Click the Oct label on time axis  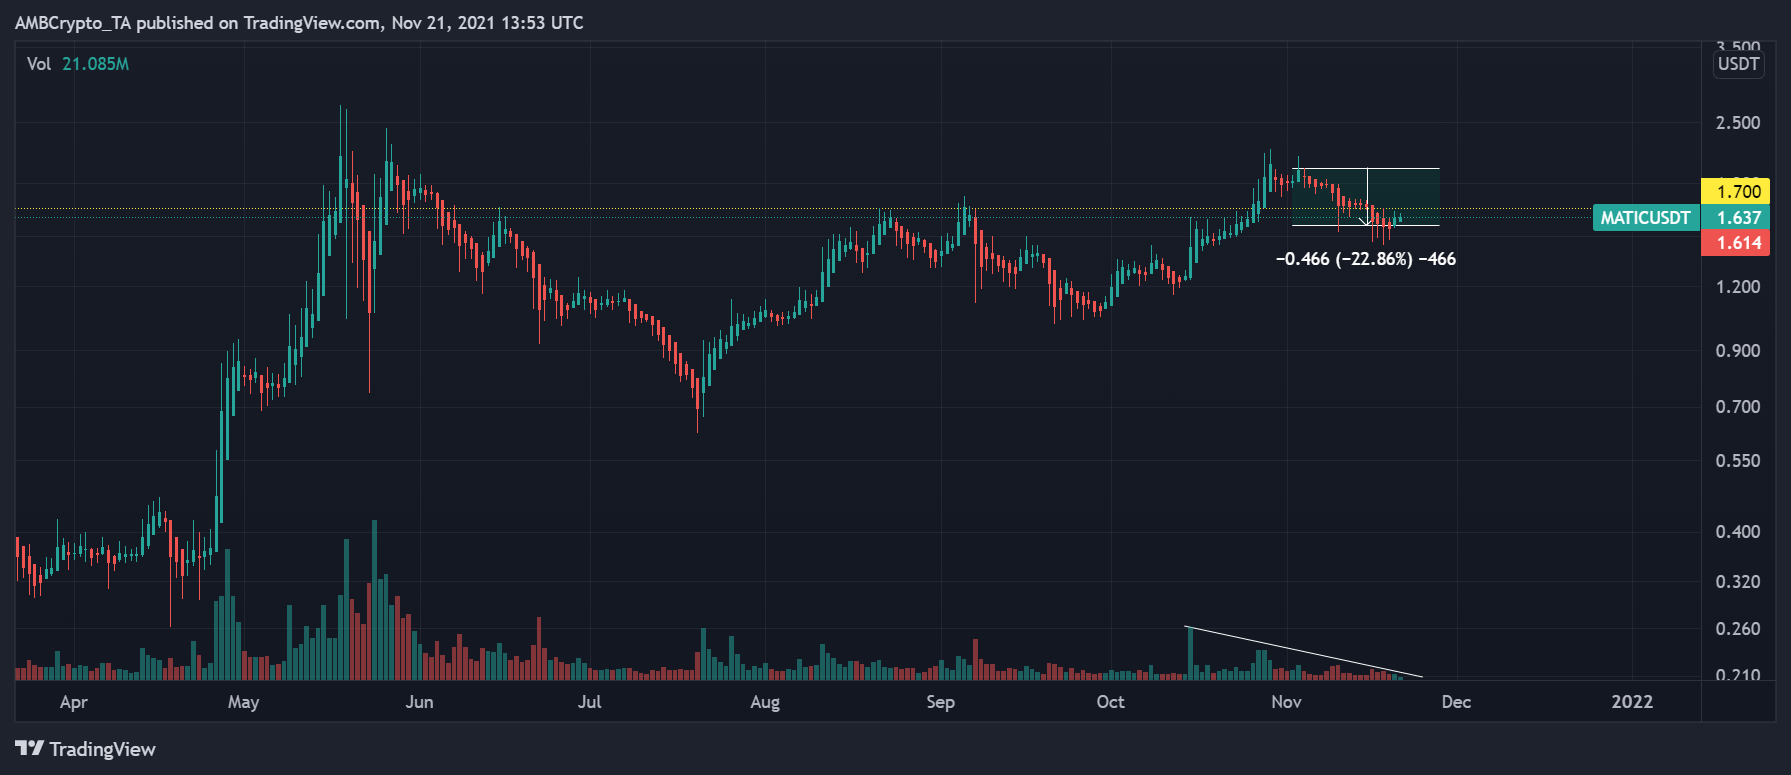(x=1111, y=702)
